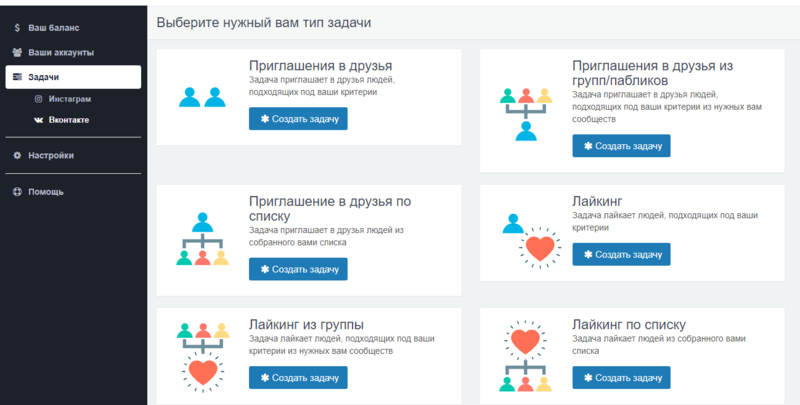The image size is (800, 405).
Task: Click the gear icon next to Настройки
Action: [17, 155]
